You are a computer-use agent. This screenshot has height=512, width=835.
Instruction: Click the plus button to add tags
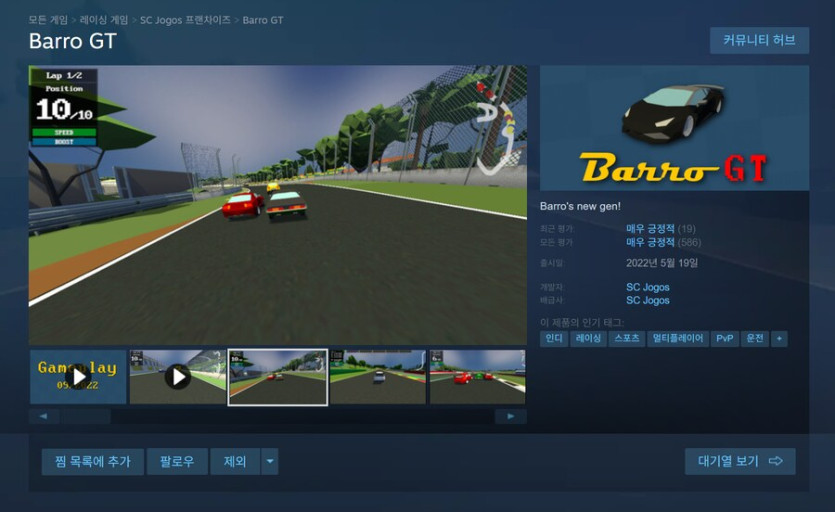[x=779, y=338]
